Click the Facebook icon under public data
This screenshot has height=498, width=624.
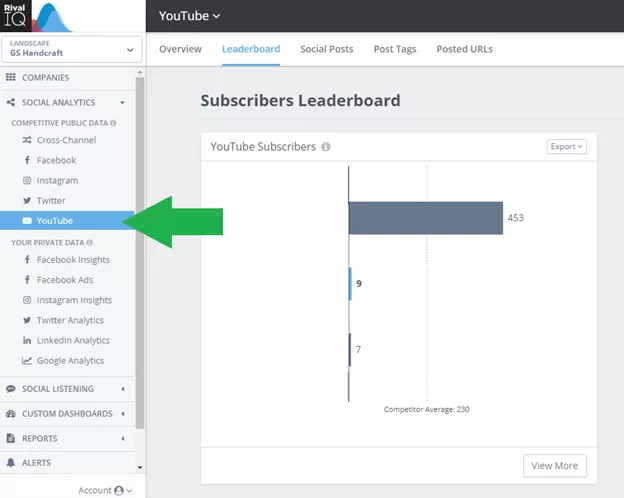coord(27,160)
